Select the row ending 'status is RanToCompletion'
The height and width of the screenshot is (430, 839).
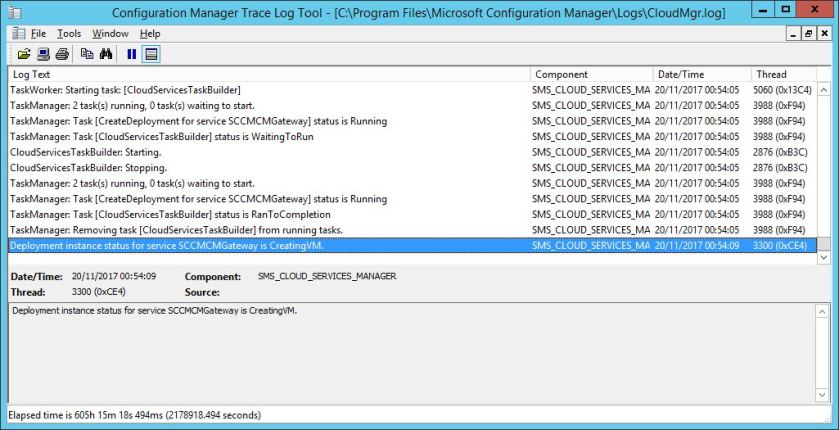412,214
